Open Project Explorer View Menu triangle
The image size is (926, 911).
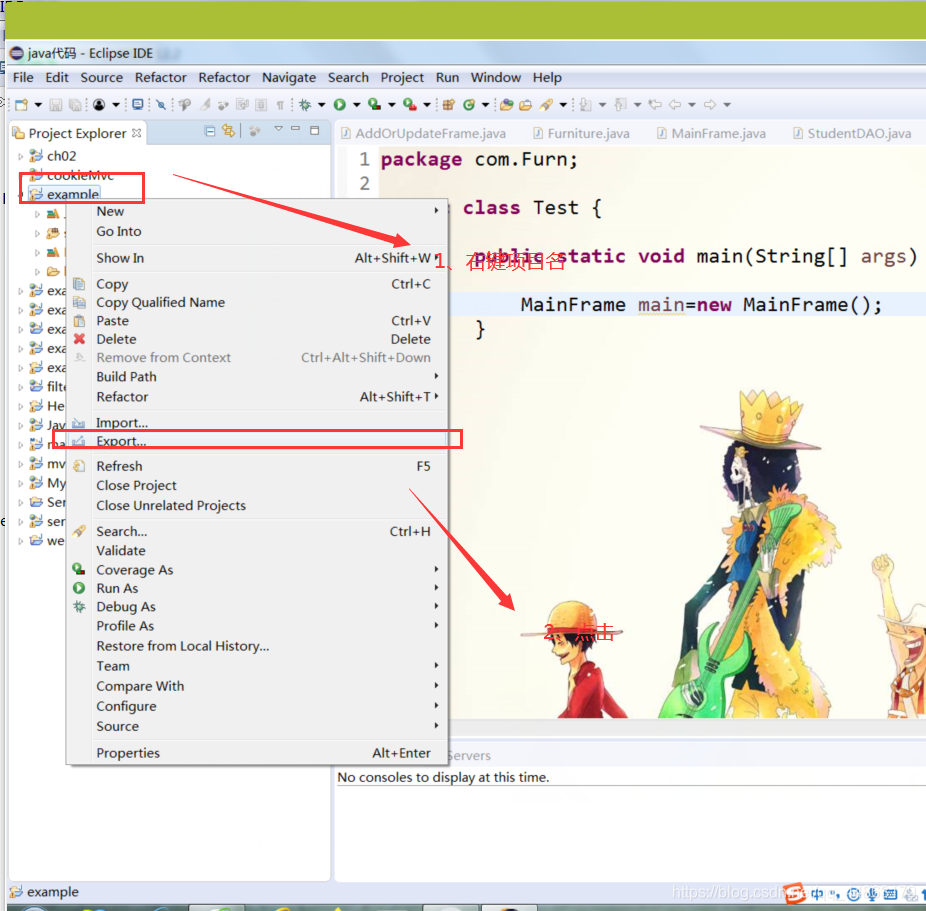click(x=278, y=128)
